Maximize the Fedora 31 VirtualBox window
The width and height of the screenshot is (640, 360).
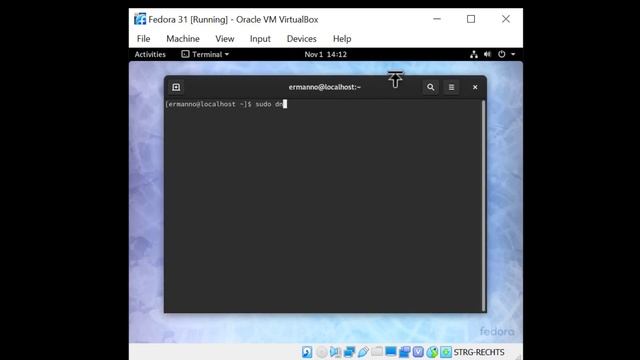[471, 19]
